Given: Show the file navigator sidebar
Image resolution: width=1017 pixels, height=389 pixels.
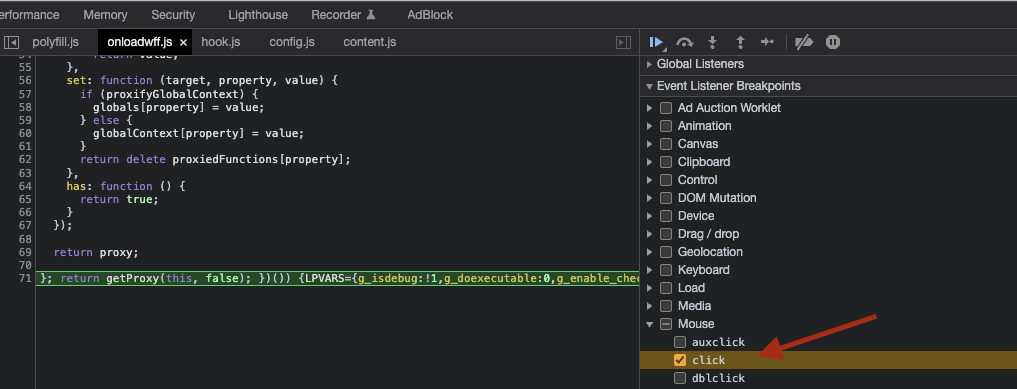Looking at the screenshot, I should (x=11, y=42).
